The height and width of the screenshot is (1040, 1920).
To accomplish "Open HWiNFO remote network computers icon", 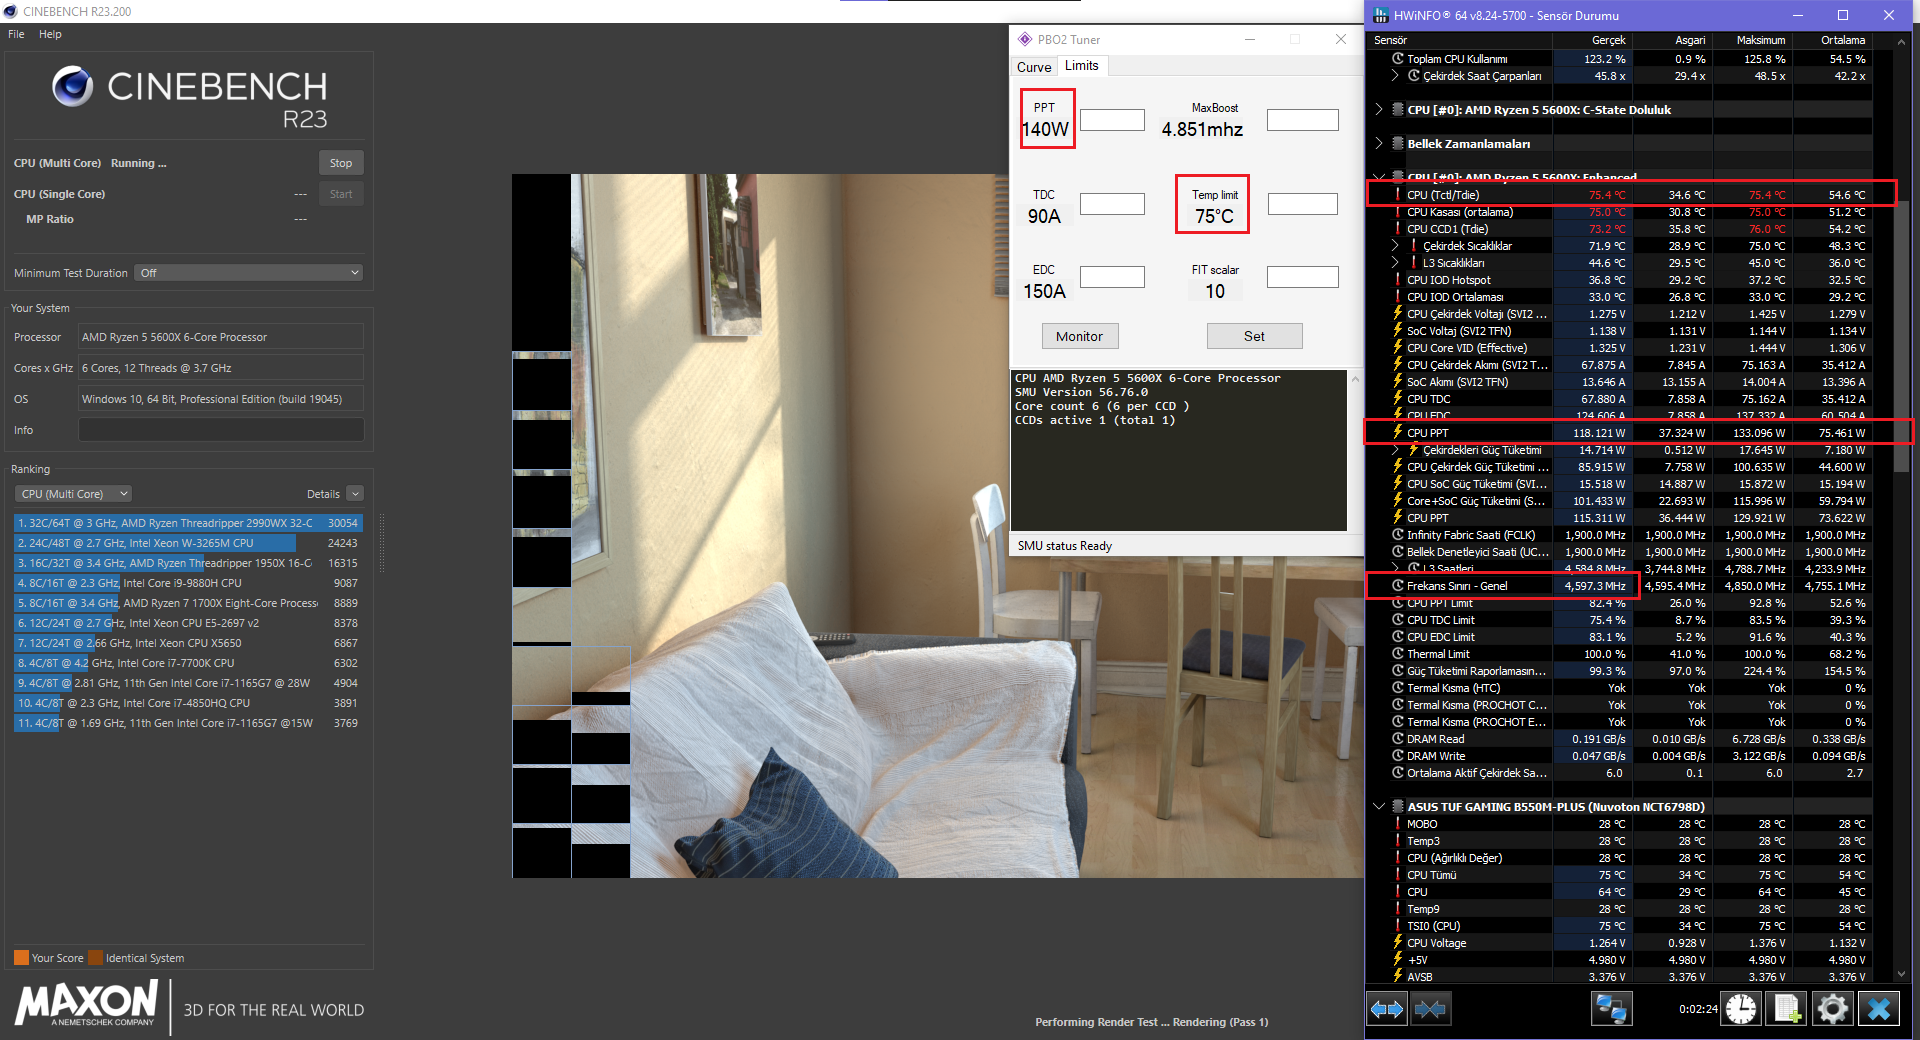I will 1611,1009.
